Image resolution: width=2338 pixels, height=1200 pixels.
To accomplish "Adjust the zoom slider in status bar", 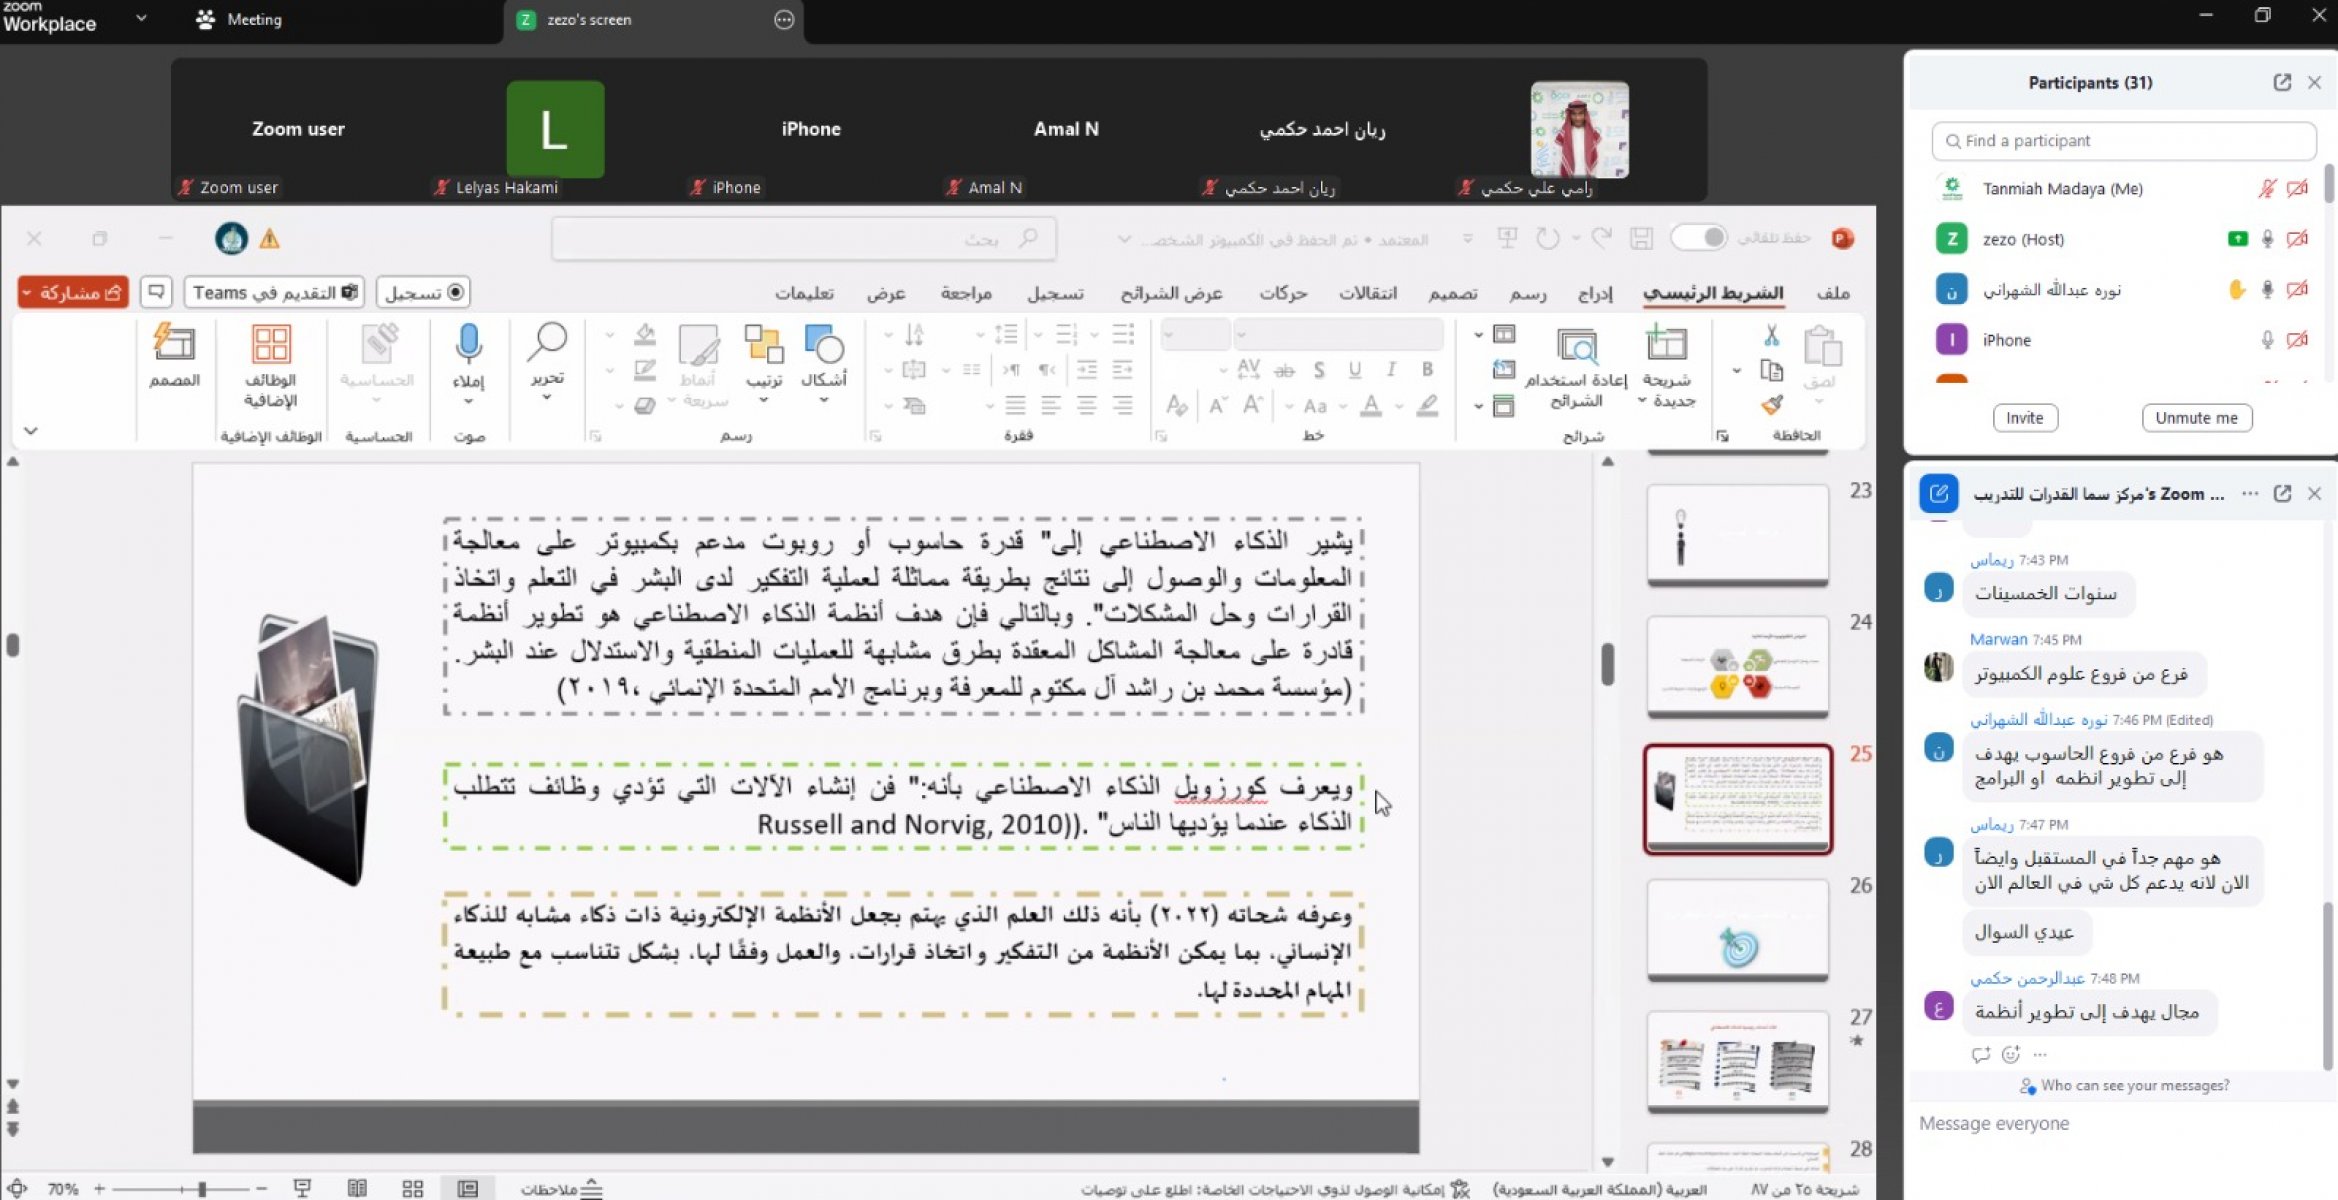I will click(x=201, y=1188).
